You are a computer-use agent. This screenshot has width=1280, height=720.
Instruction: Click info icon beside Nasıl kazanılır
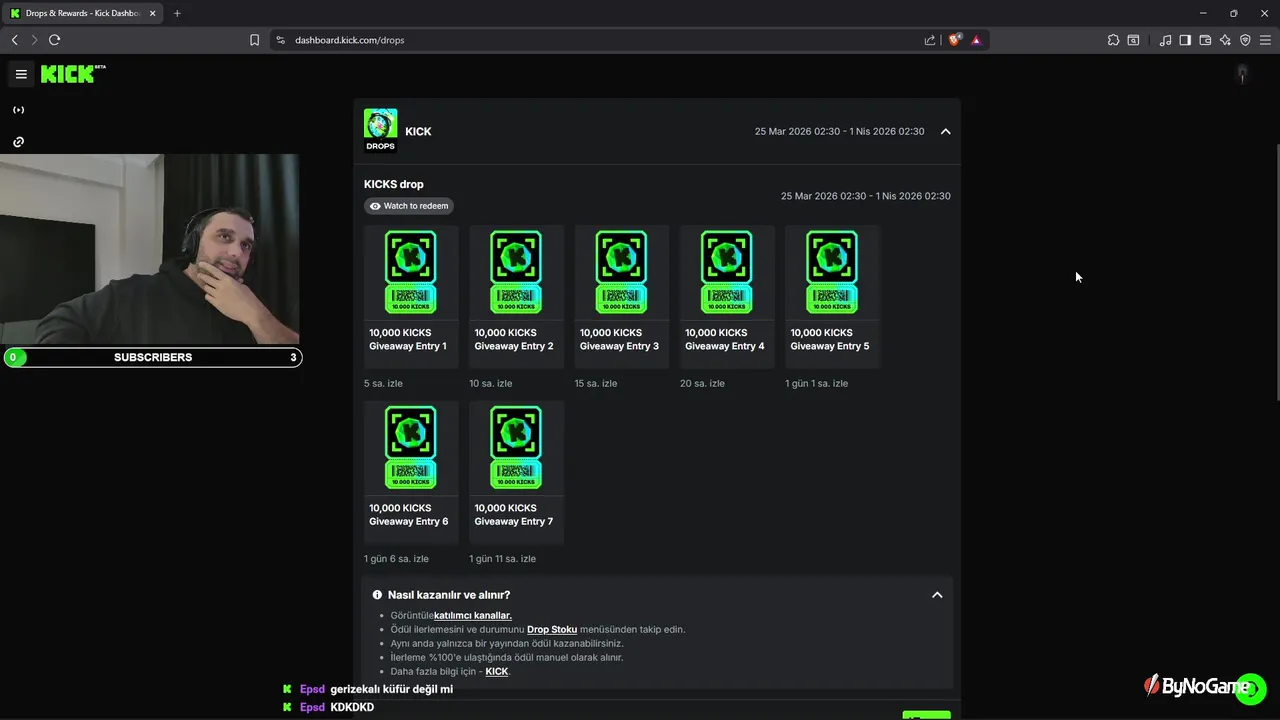(x=377, y=595)
